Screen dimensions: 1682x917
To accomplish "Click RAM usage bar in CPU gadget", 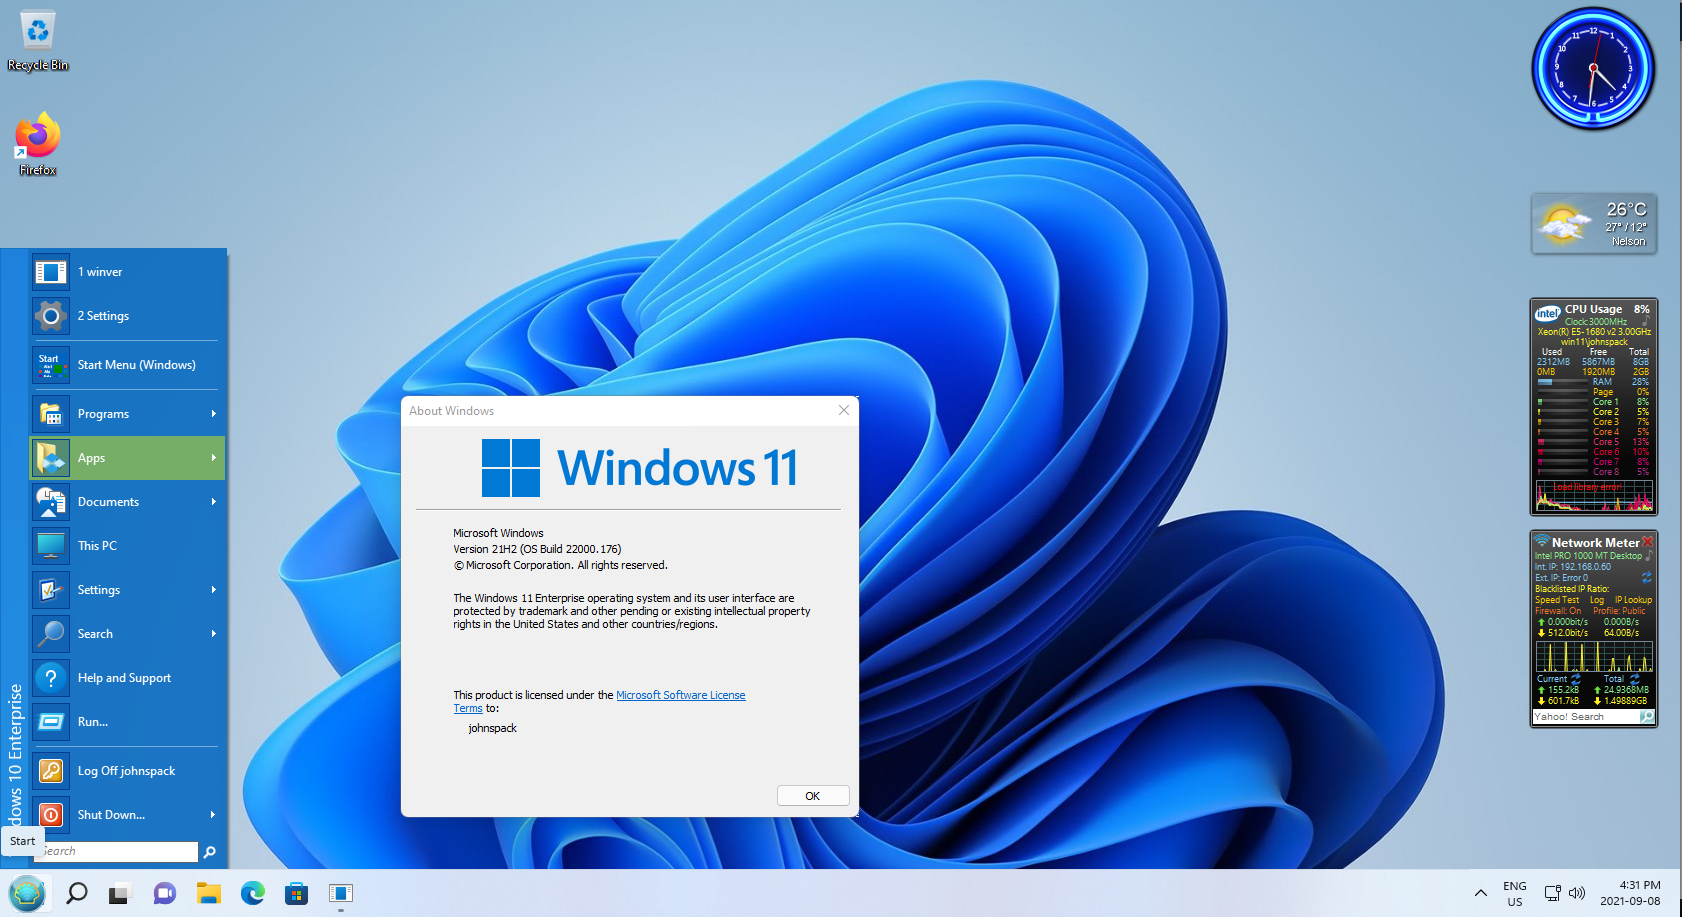I will pyautogui.click(x=1562, y=382).
